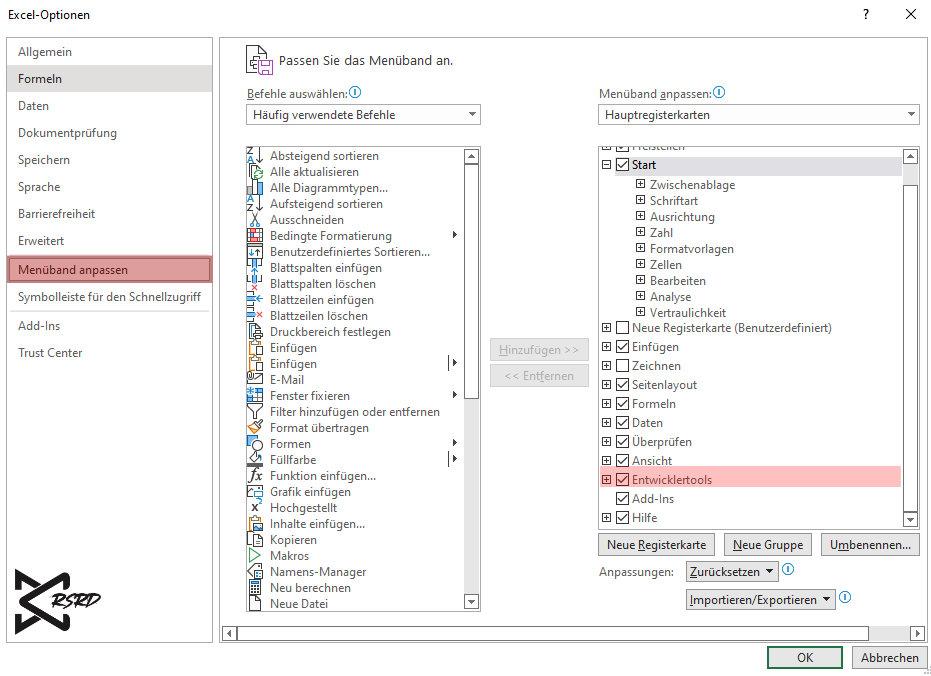Click the Neue Registerkarte button
Screen dimensions: 931x676
(656, 545)
